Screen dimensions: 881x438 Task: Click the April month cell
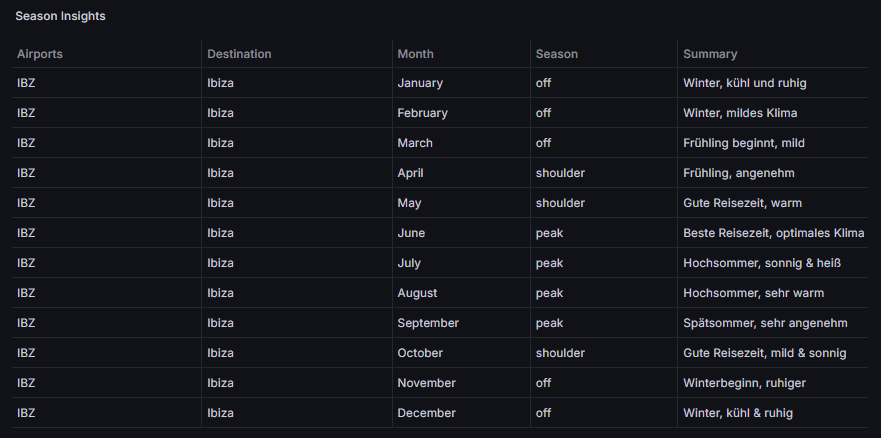411,173
